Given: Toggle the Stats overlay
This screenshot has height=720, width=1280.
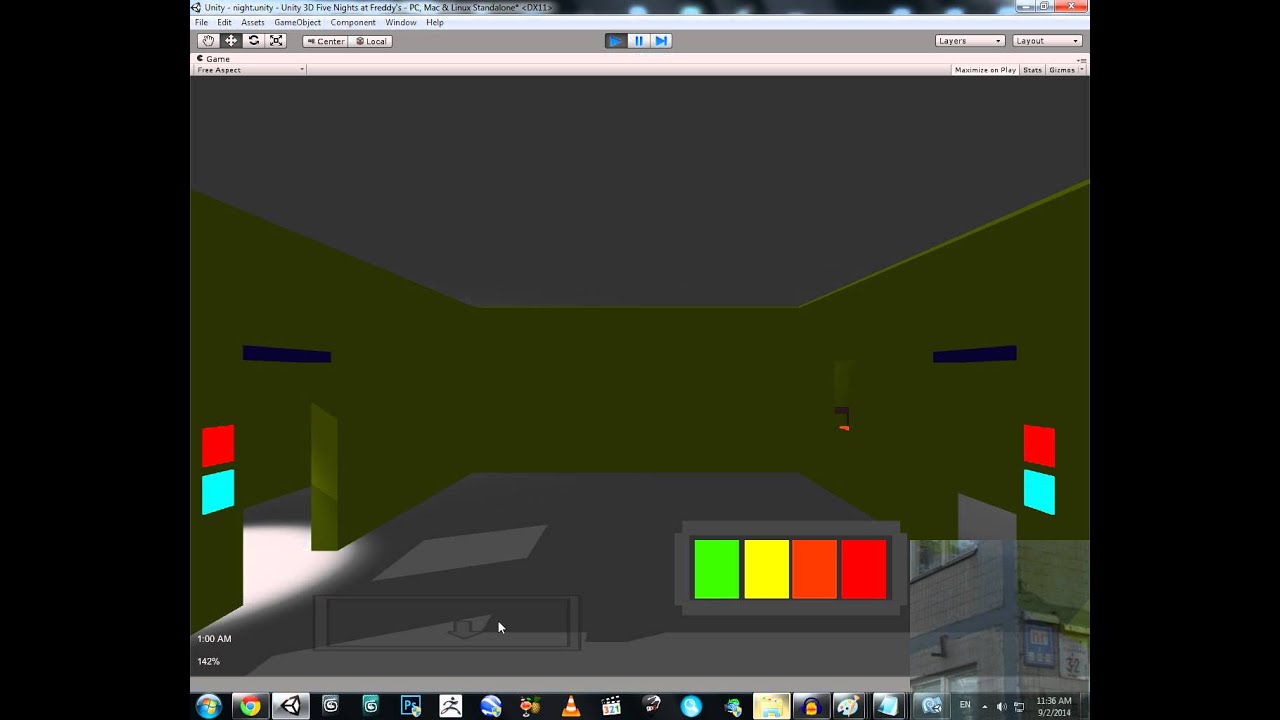Looking at the screenshot, I should (x=1032, y=70).
